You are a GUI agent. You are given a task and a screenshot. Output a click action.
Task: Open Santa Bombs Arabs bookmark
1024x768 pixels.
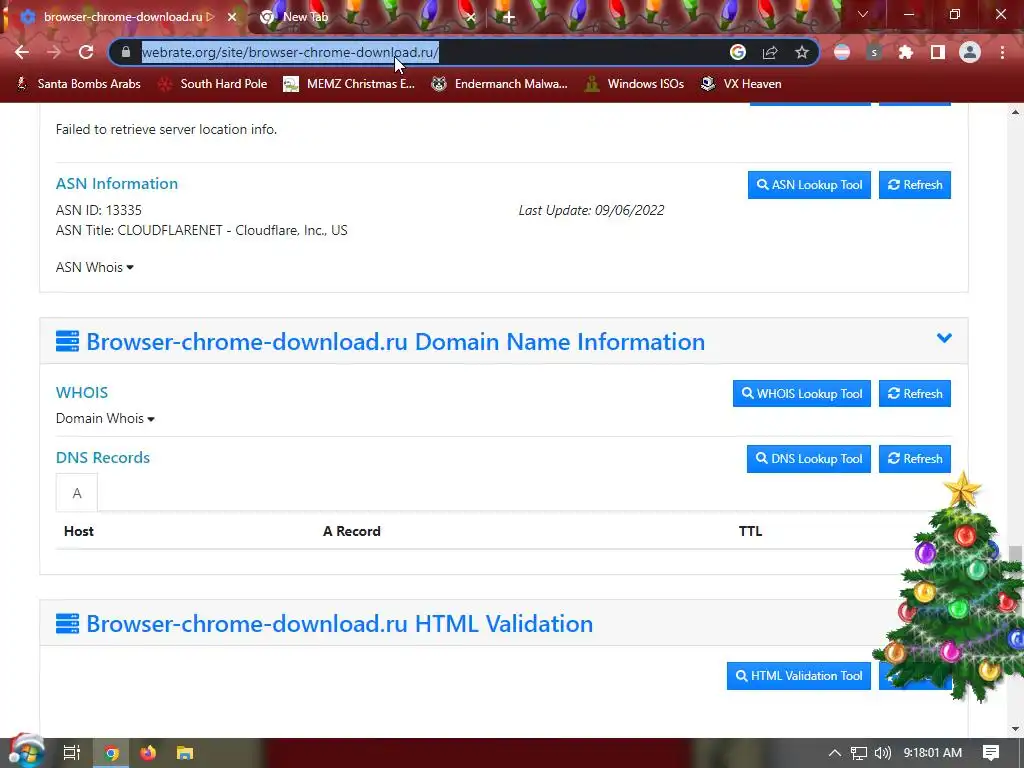79,84
